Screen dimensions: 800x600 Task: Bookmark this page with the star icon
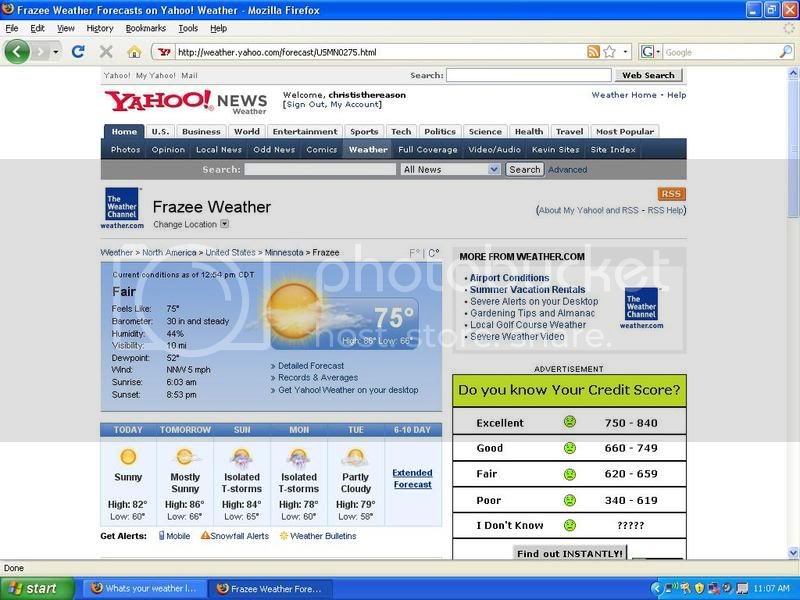[609, 52]
